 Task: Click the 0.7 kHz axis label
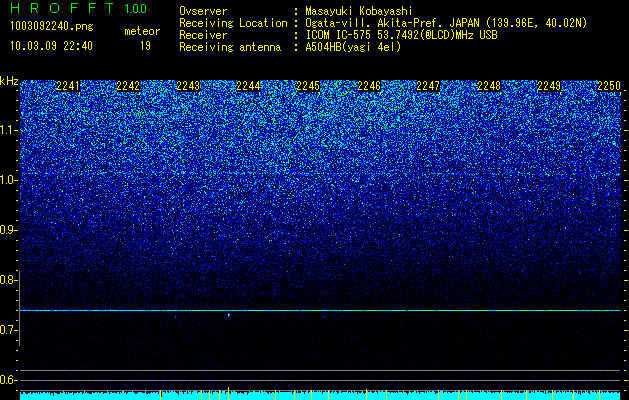click(8, 330)
